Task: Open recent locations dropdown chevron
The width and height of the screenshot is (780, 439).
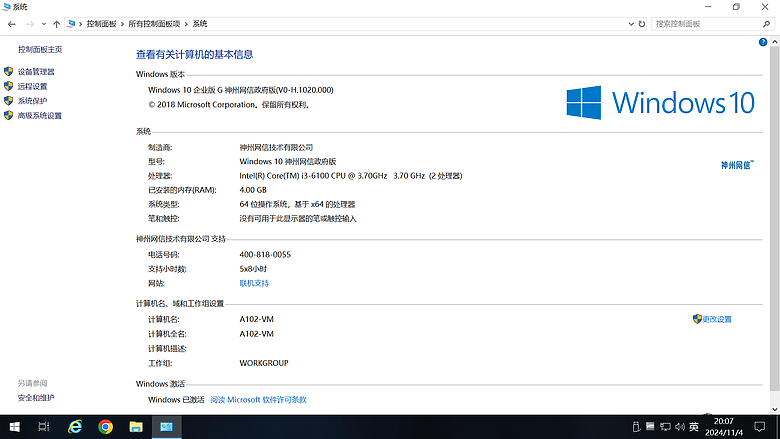Action: (x=44, y=24)
